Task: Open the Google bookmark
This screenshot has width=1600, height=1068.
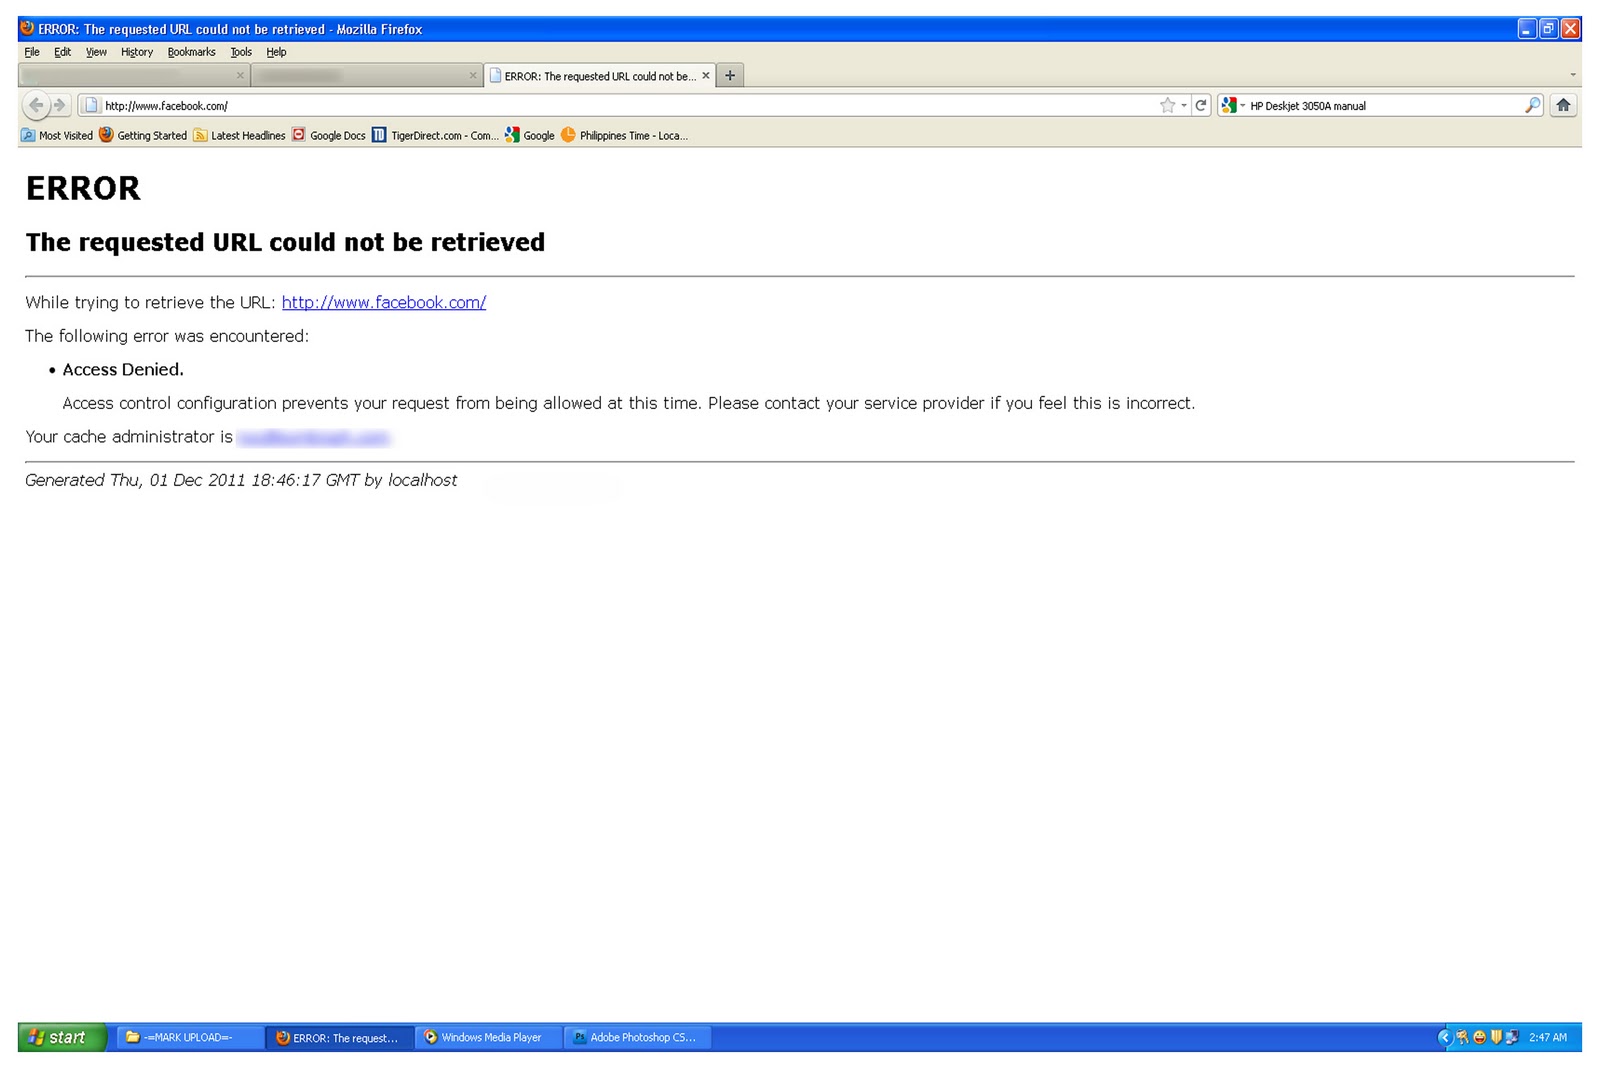Action: coord(530,135)
